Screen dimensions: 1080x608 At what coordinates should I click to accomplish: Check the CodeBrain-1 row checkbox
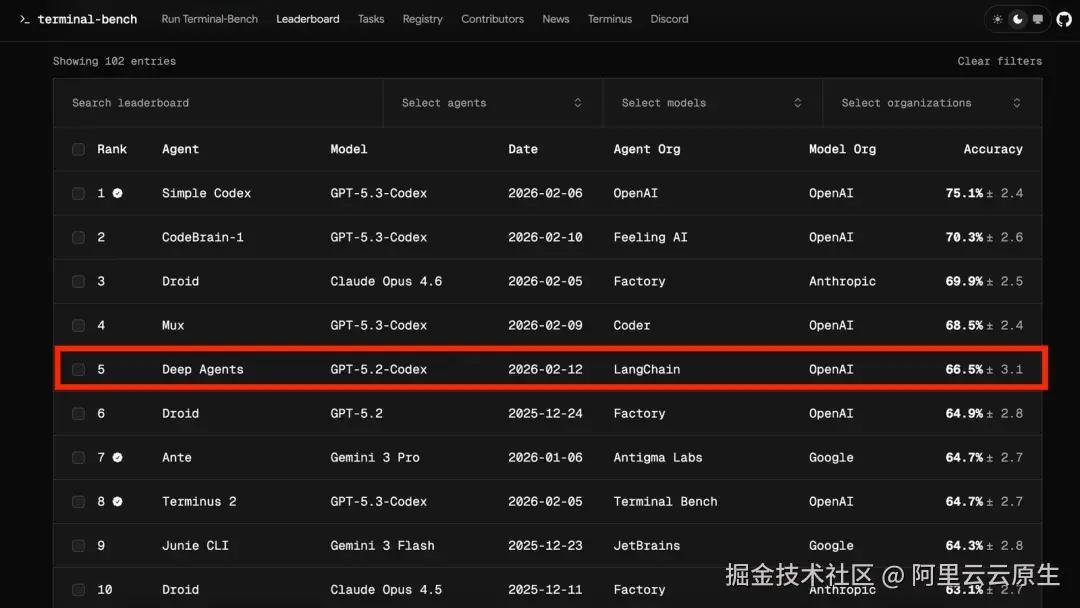79,238
